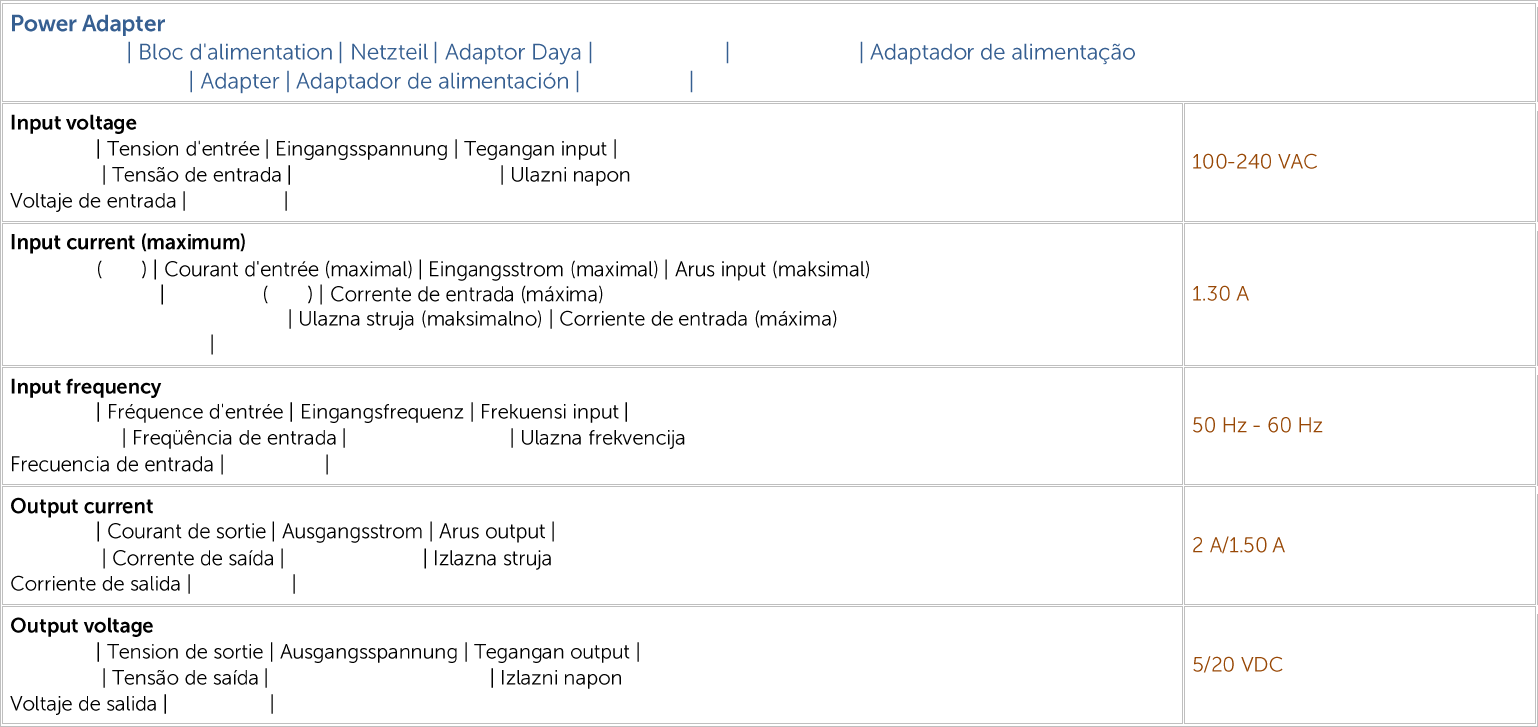Click the Netzteil translation text

(389, 52)
